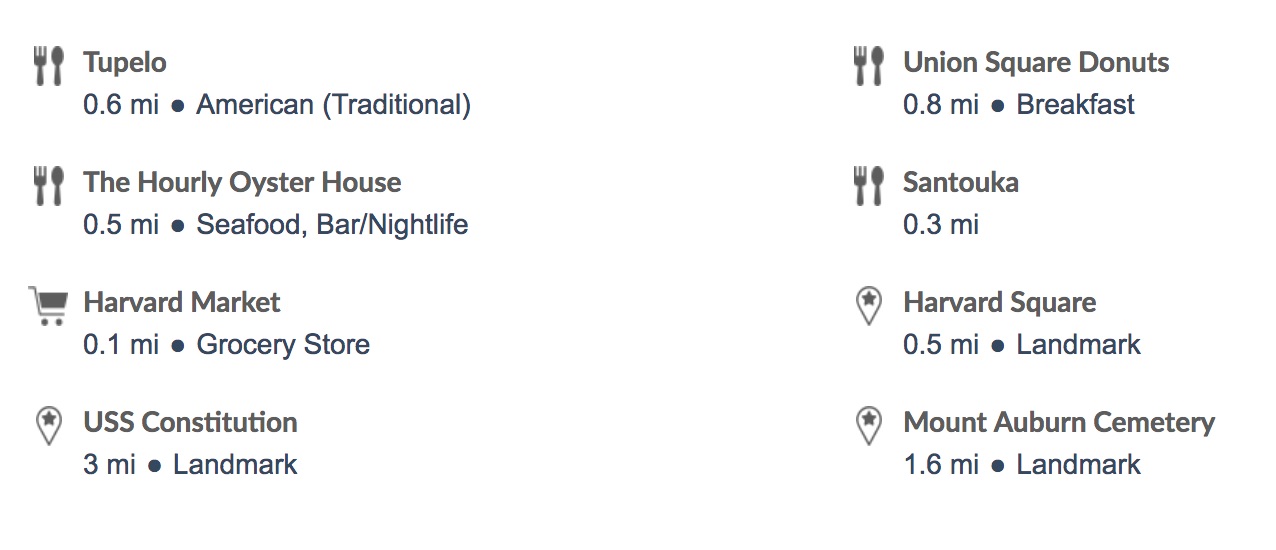
Task: Click the fork-knife icon beside Tupelo
Action: point(49,66)
